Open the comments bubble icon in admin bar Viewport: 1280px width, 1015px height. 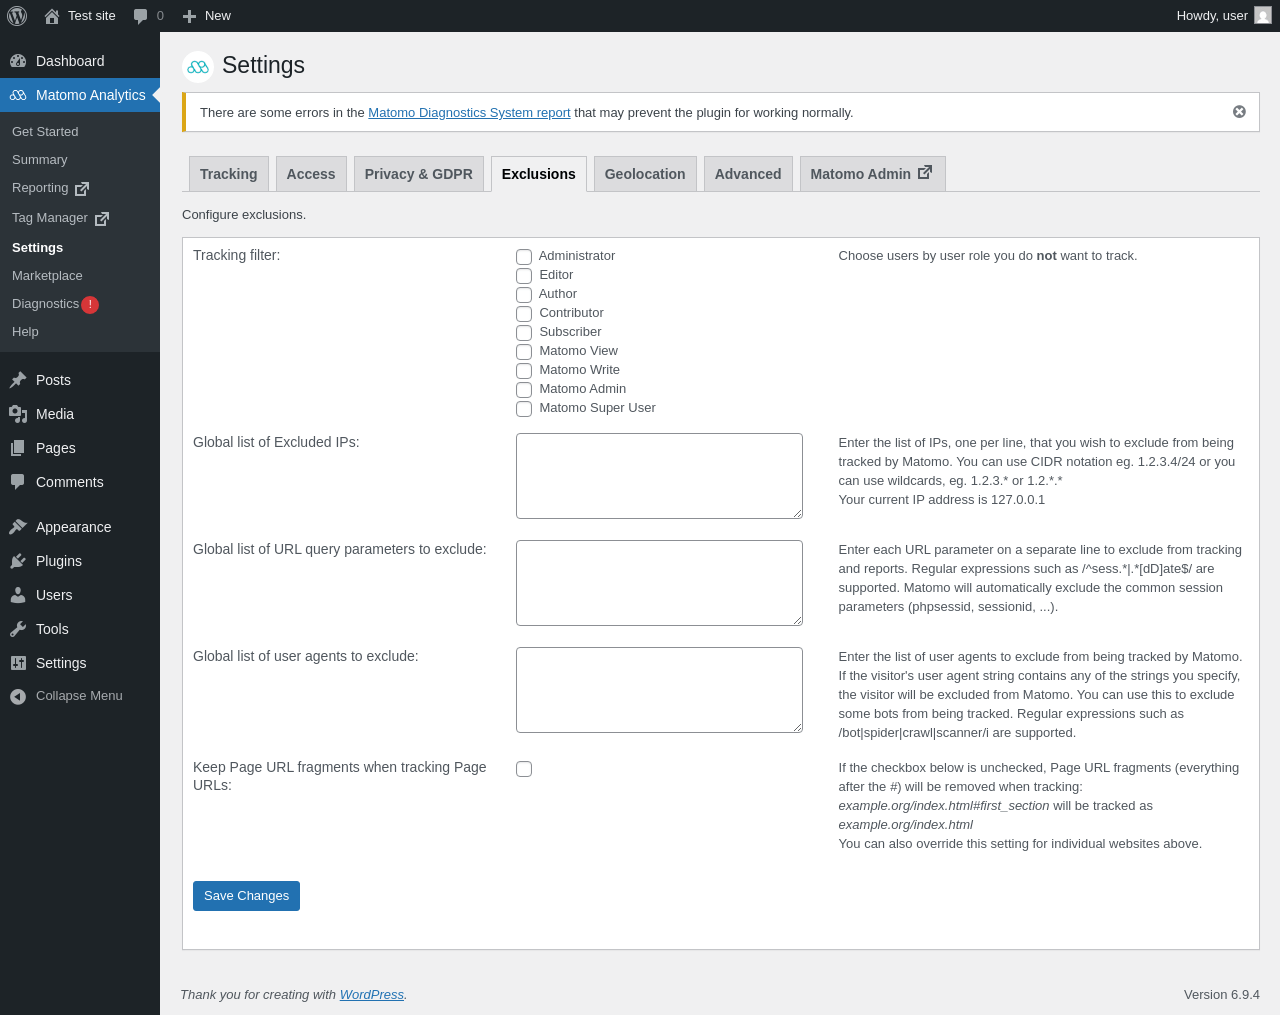141,16
